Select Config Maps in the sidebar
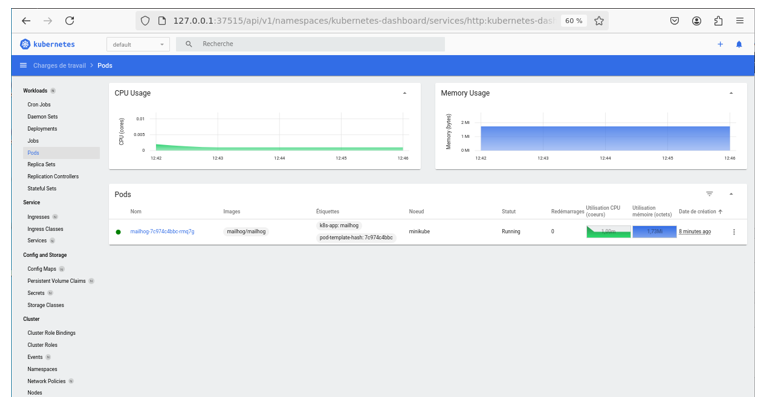 point(42,269)
